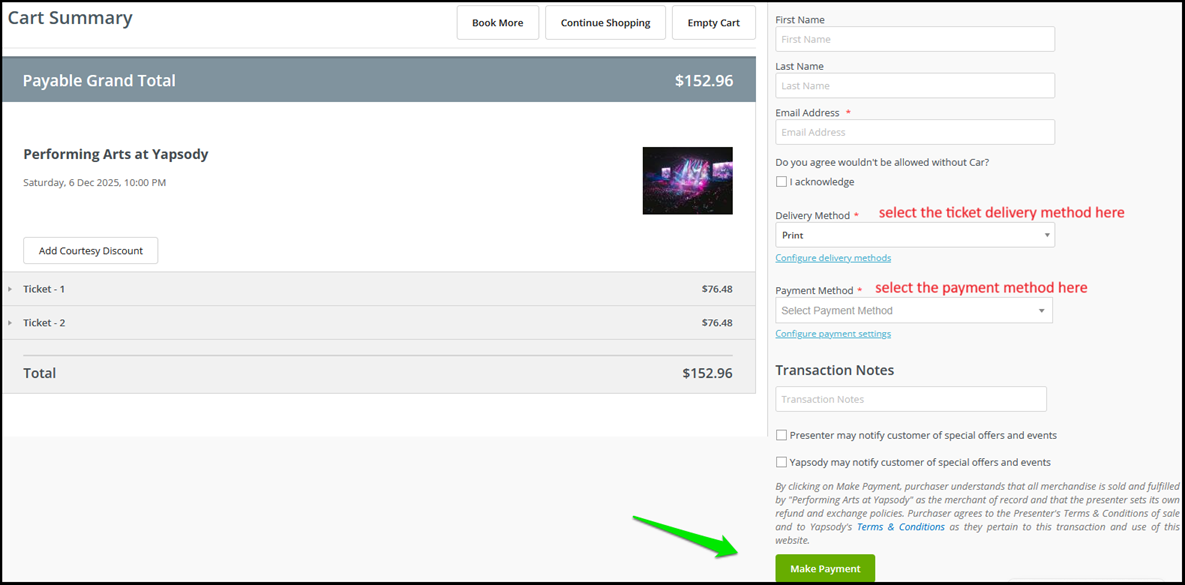Focus the First Name field
Viewport: 1185px width, 585px height.
point(914,39)
